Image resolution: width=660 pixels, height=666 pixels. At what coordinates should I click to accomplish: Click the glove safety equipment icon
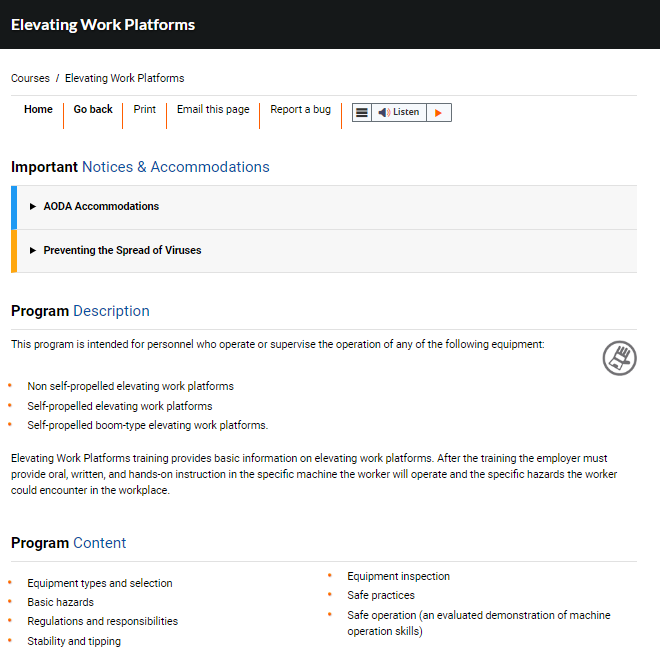619,358
